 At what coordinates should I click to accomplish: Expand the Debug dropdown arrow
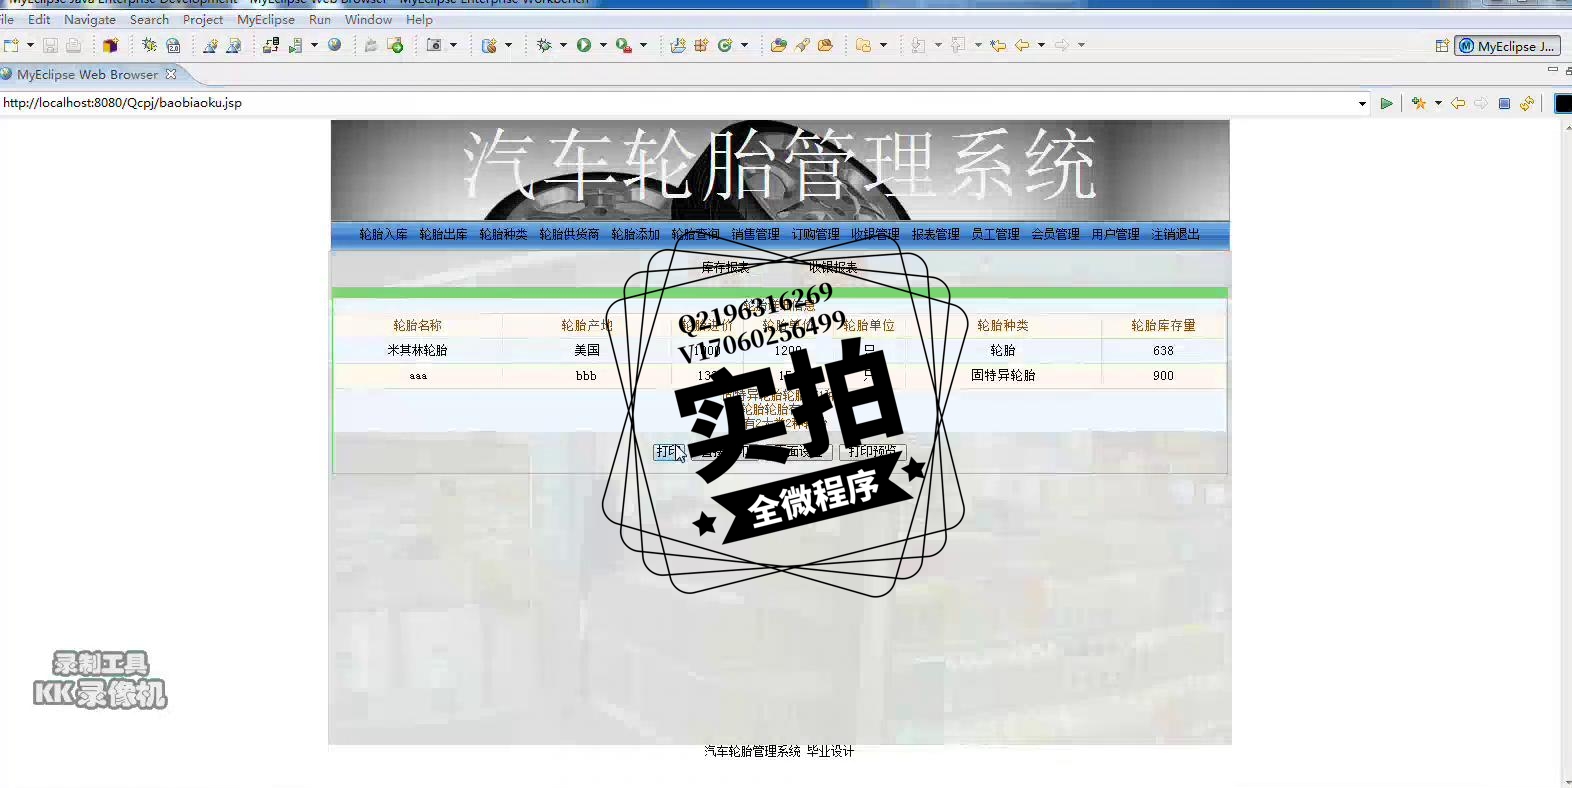[563, 45]
